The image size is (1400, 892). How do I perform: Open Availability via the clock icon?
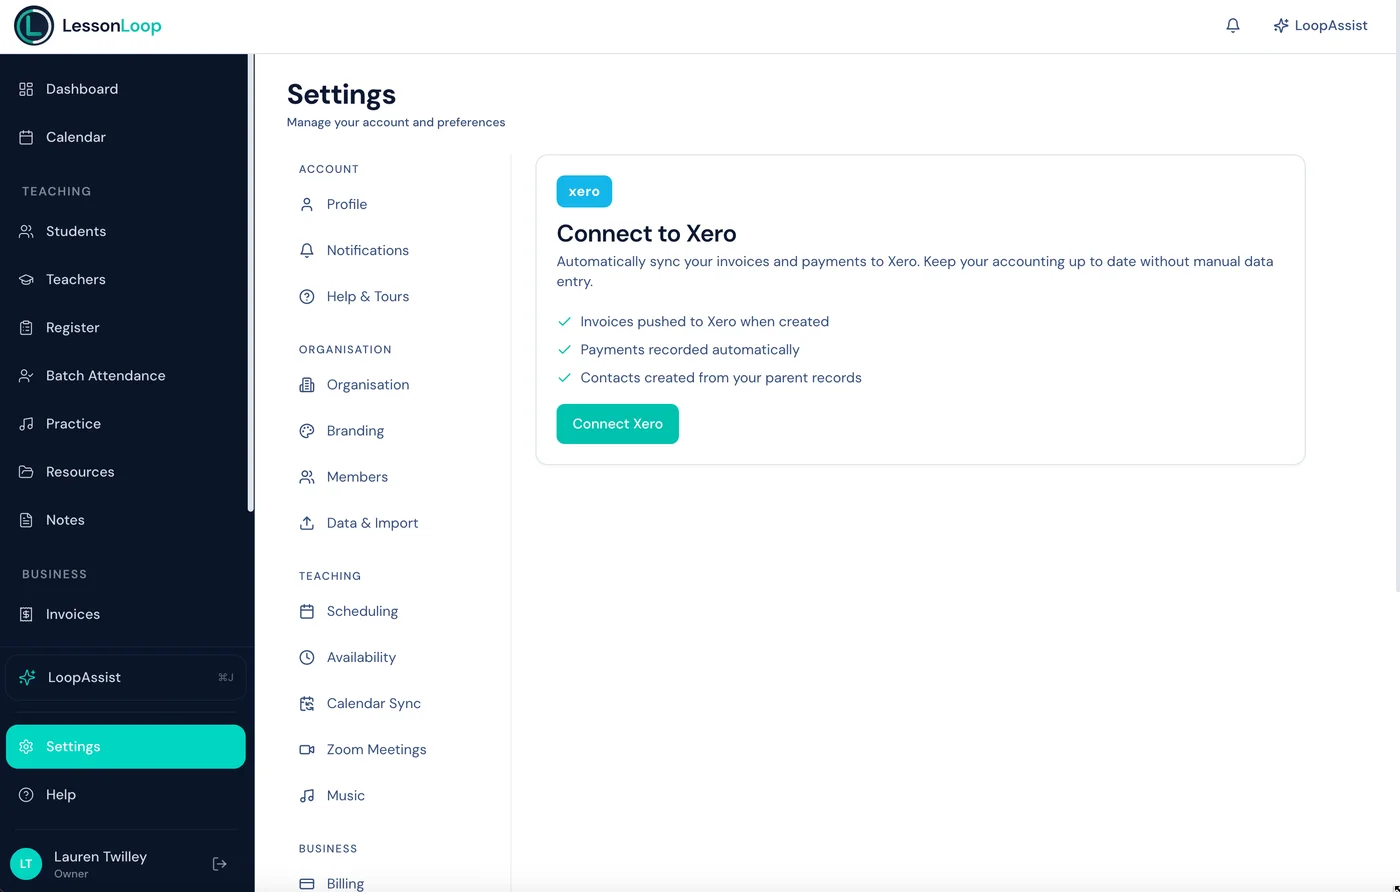[307, 657]
